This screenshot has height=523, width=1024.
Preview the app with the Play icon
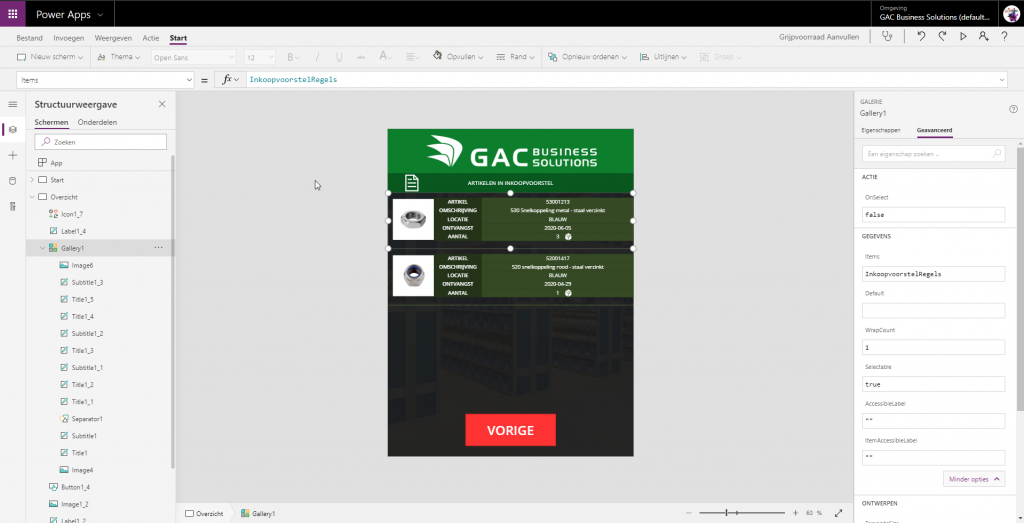(x=963, y=37)
